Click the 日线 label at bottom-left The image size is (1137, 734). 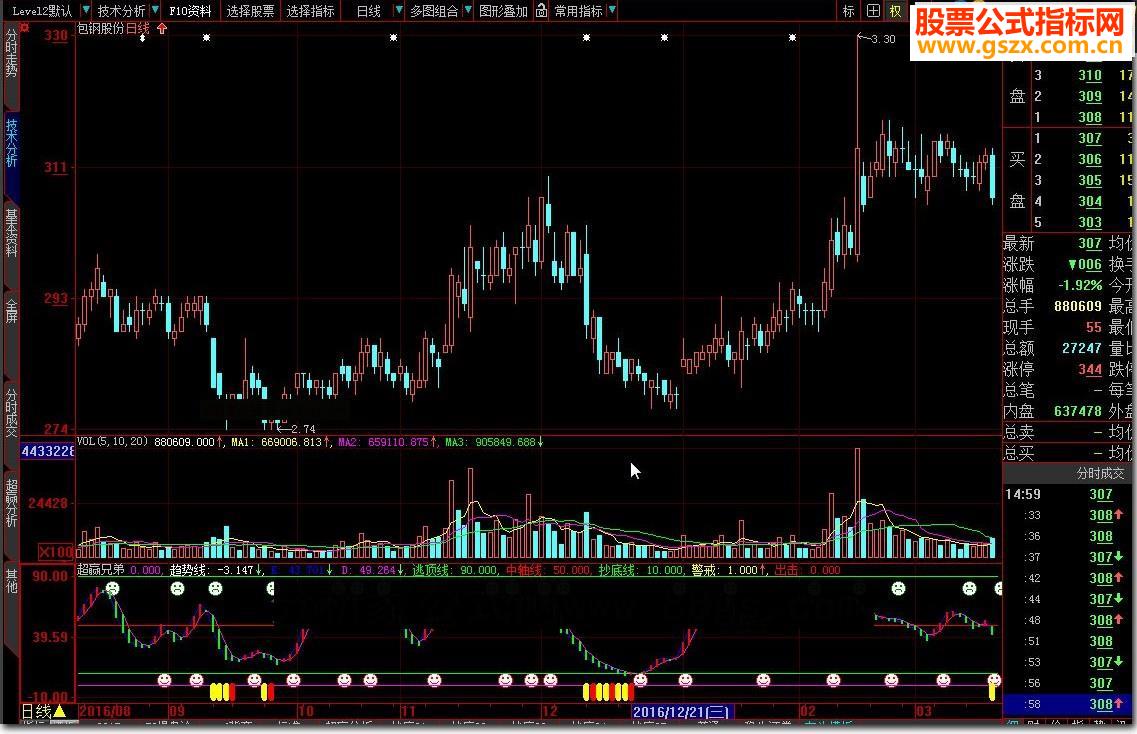pyautogui.click(x=36, y=711)
